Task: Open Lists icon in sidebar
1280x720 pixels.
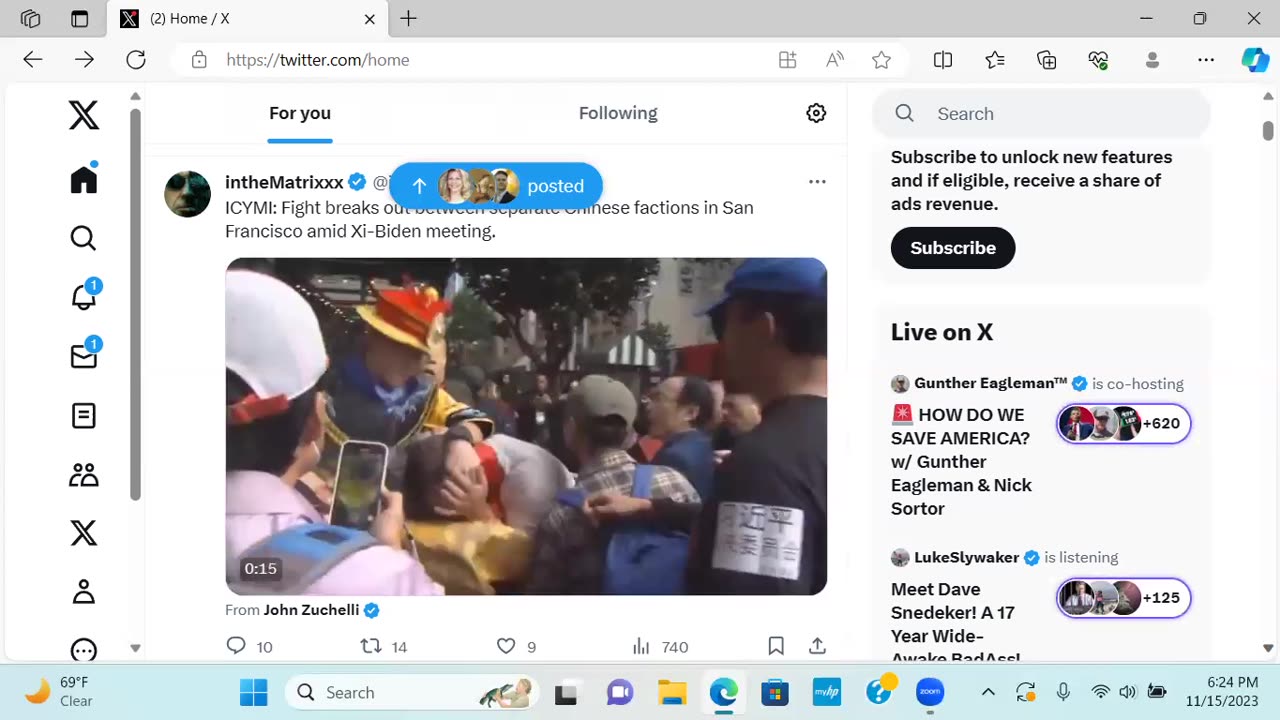Action: click(84, 415)
